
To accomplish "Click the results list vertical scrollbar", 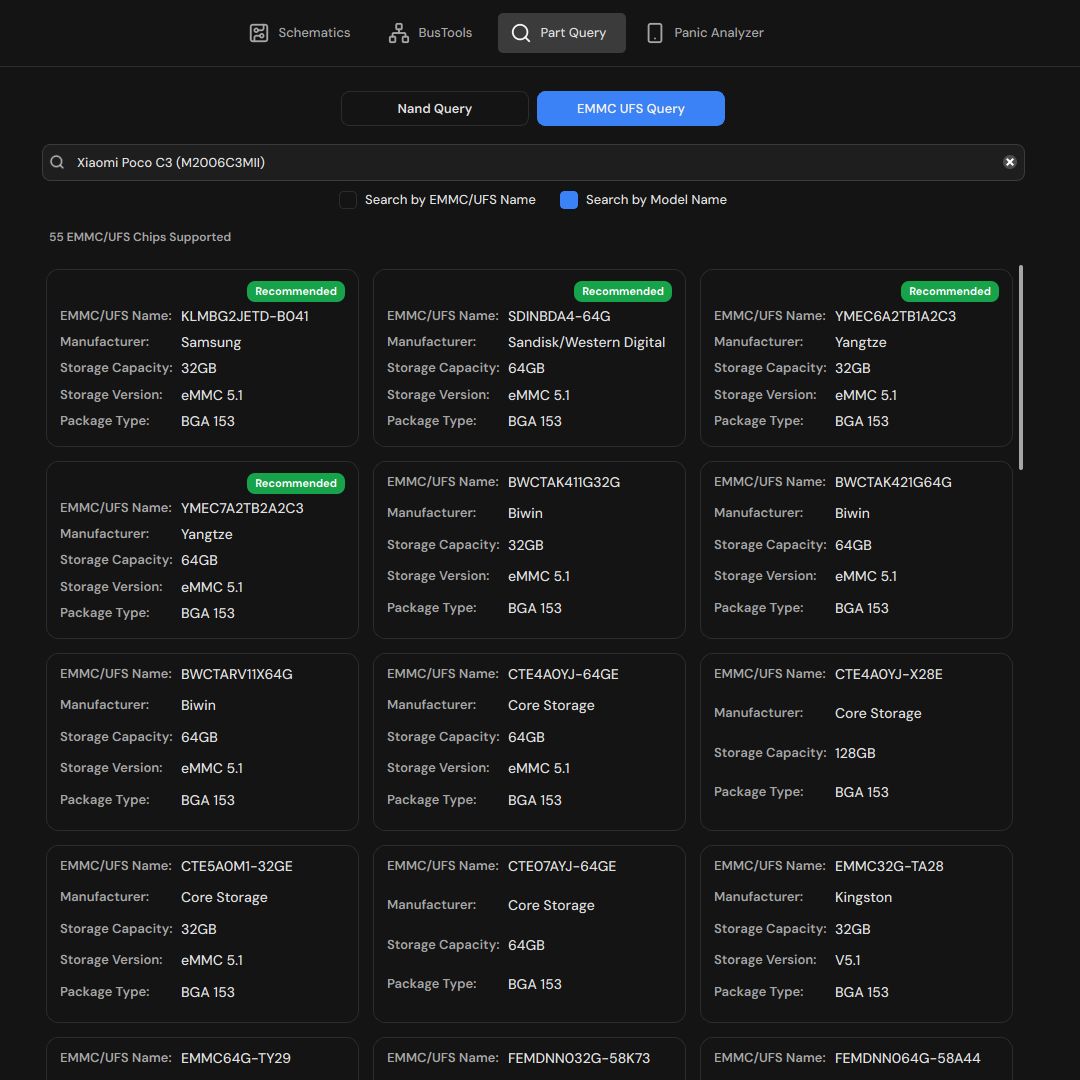I will pos(1020,367).
